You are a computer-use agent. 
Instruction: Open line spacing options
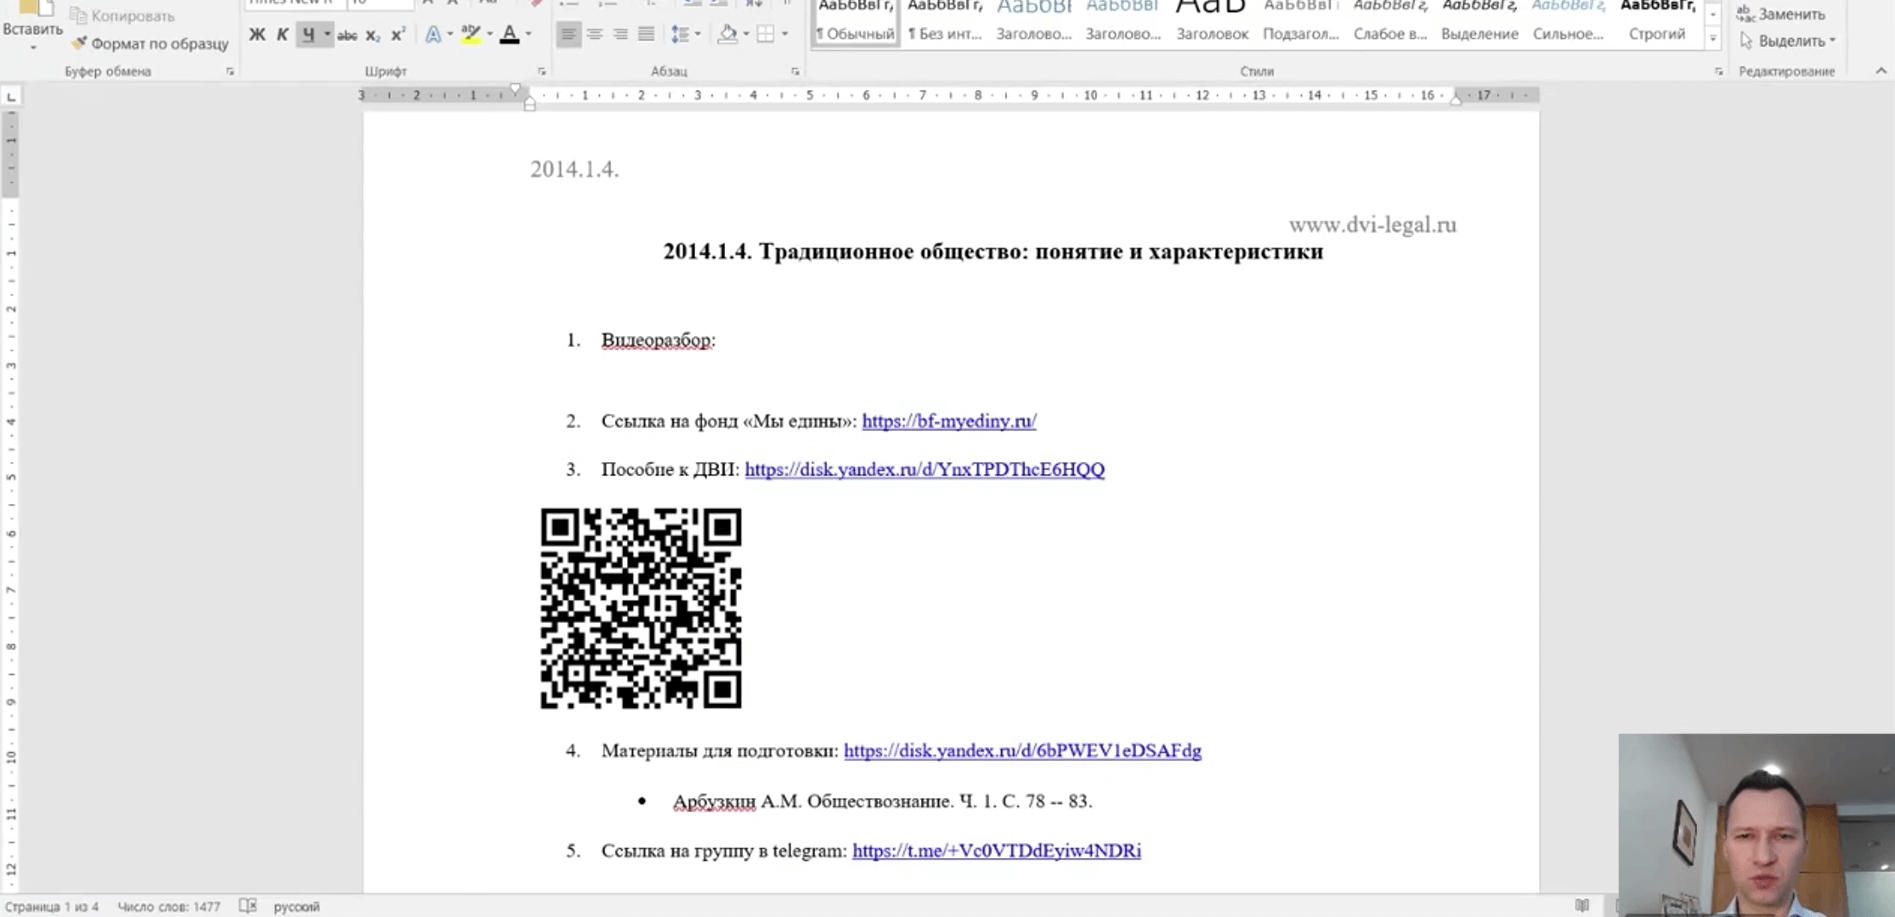tap(680, 35)
